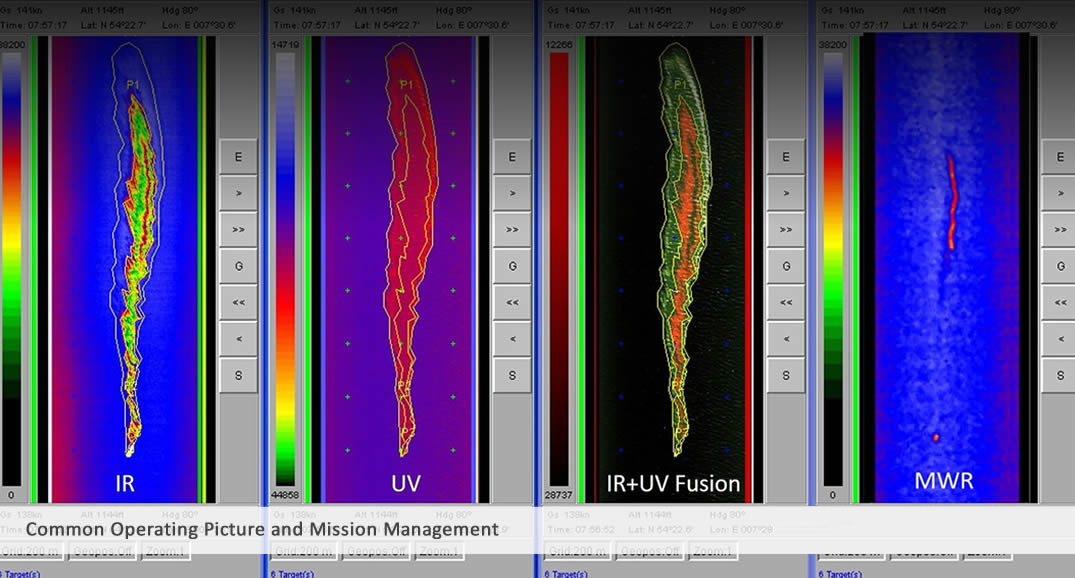This screenshot has height=578, width=1075.
Task: Fast rewind with << in the UV panel
Action: (x=511, y=302)
